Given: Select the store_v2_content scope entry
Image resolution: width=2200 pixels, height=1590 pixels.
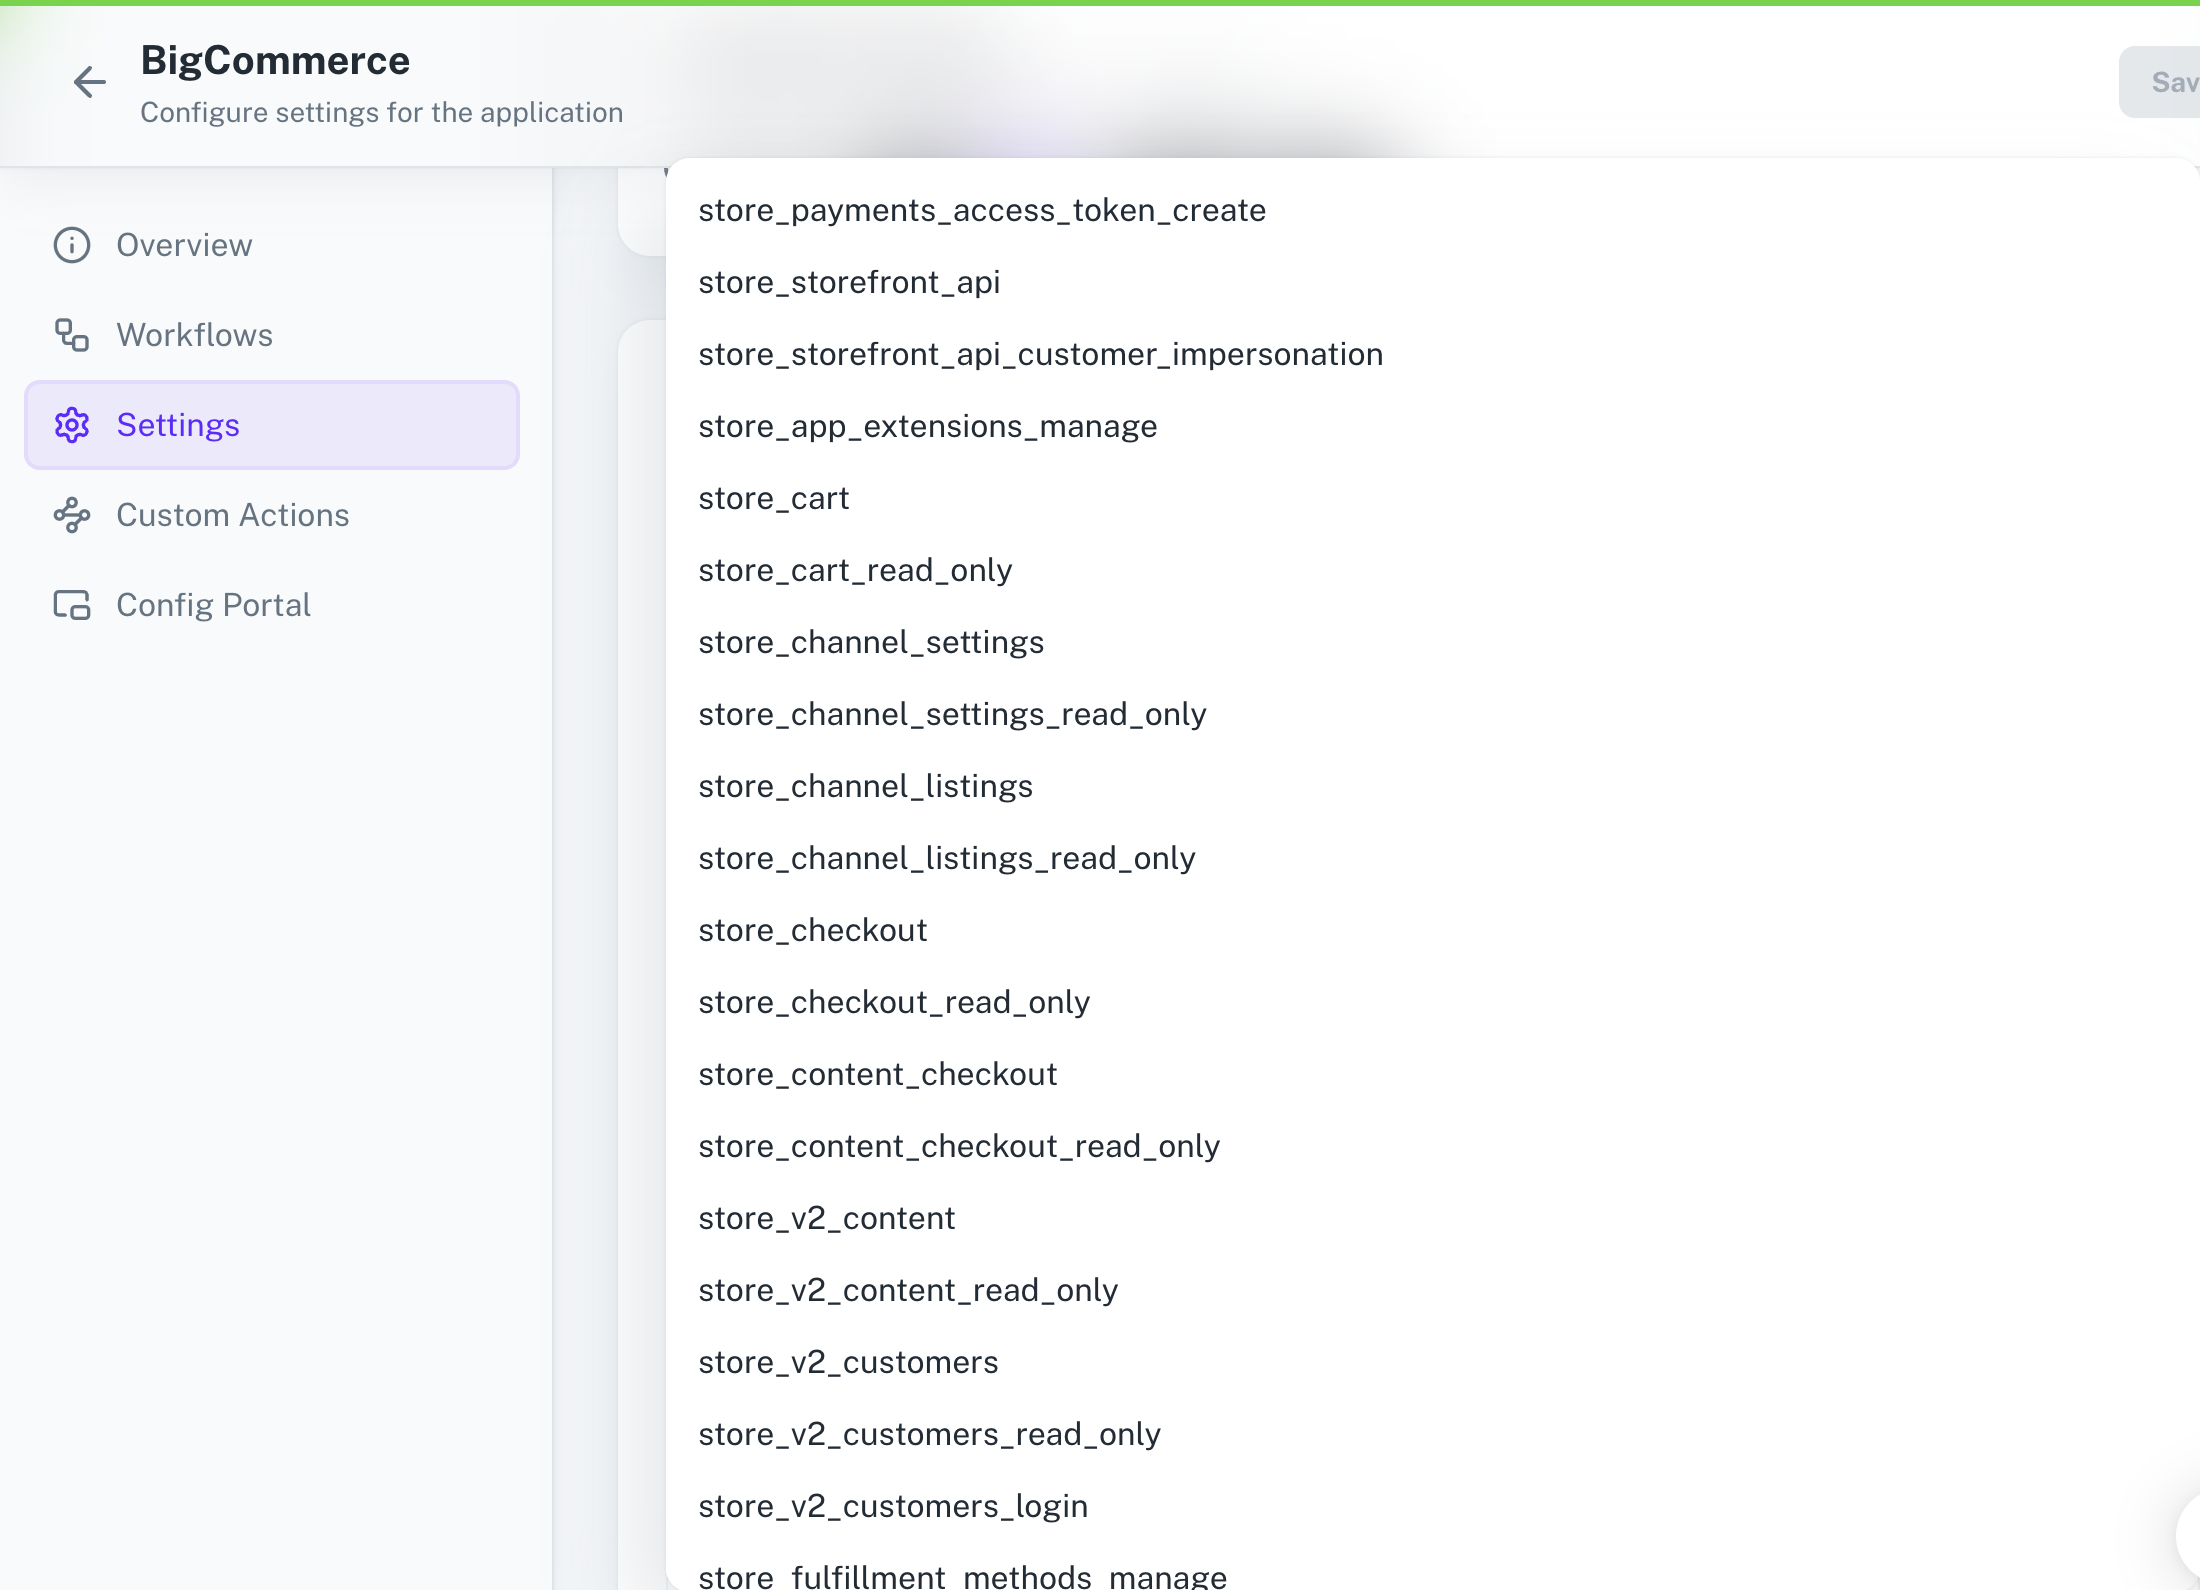Looking at the screenshot, I should (826, 1217).
